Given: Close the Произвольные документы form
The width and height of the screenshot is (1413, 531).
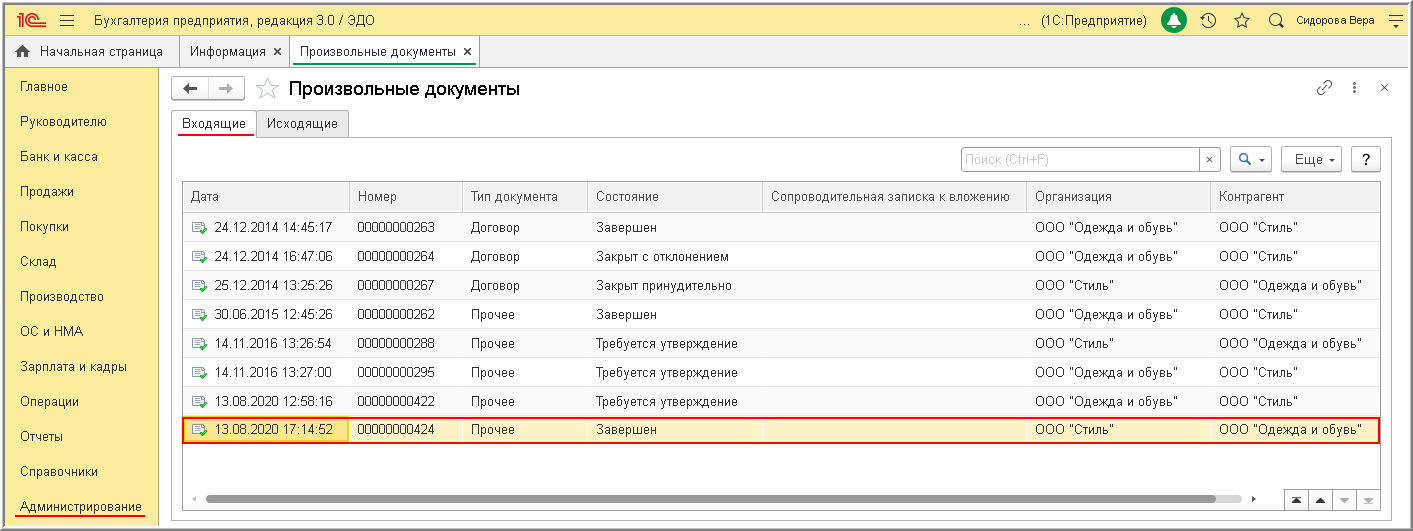Looking at the screenshot, I should (1384, 88).
